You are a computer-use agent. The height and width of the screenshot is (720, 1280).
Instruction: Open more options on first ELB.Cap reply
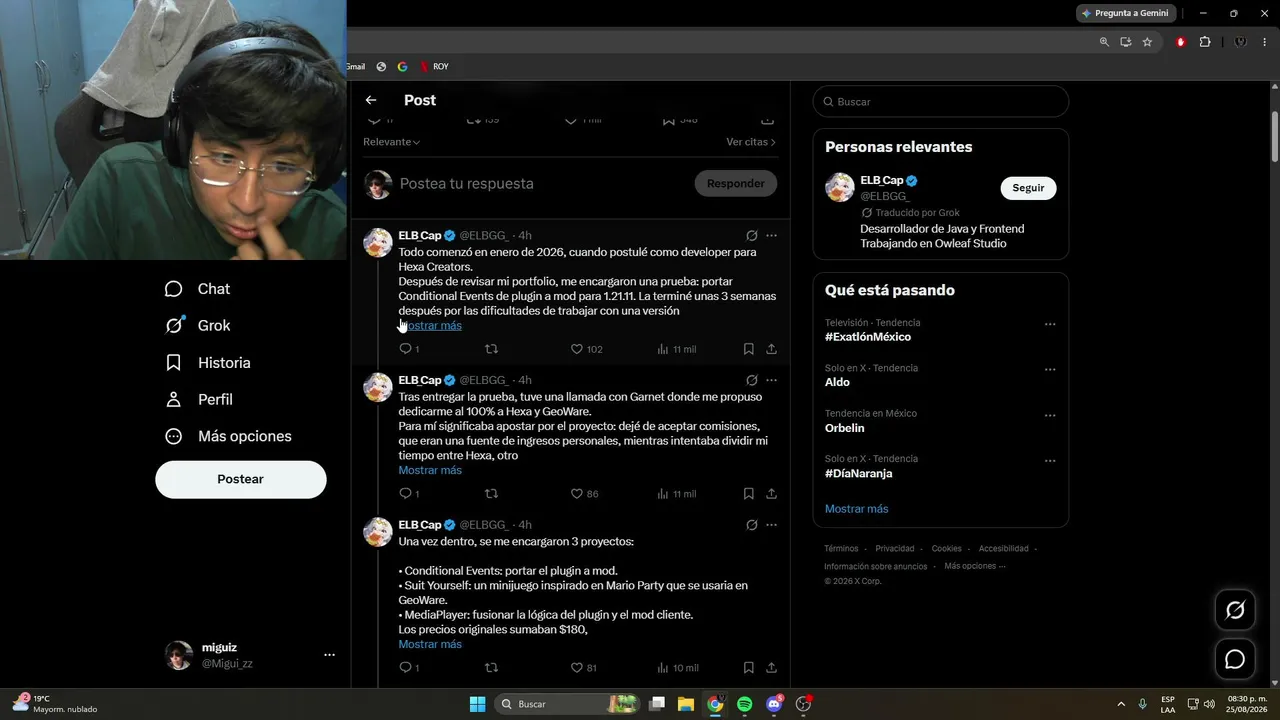click(771, 236)
